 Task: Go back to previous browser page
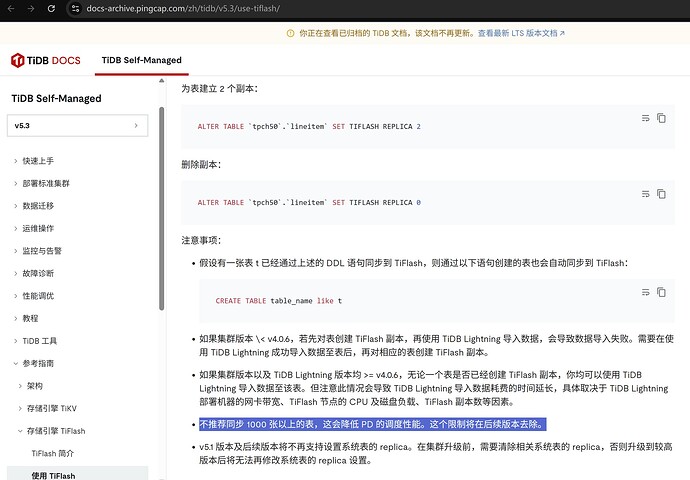tap(11, 8)
